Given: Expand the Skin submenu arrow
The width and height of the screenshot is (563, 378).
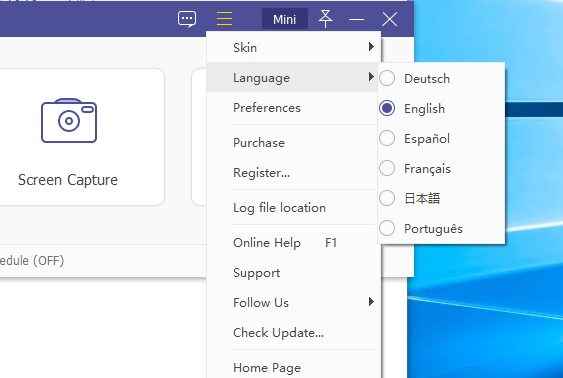Looking at the screenshot, I should click(x=371, y=47).
